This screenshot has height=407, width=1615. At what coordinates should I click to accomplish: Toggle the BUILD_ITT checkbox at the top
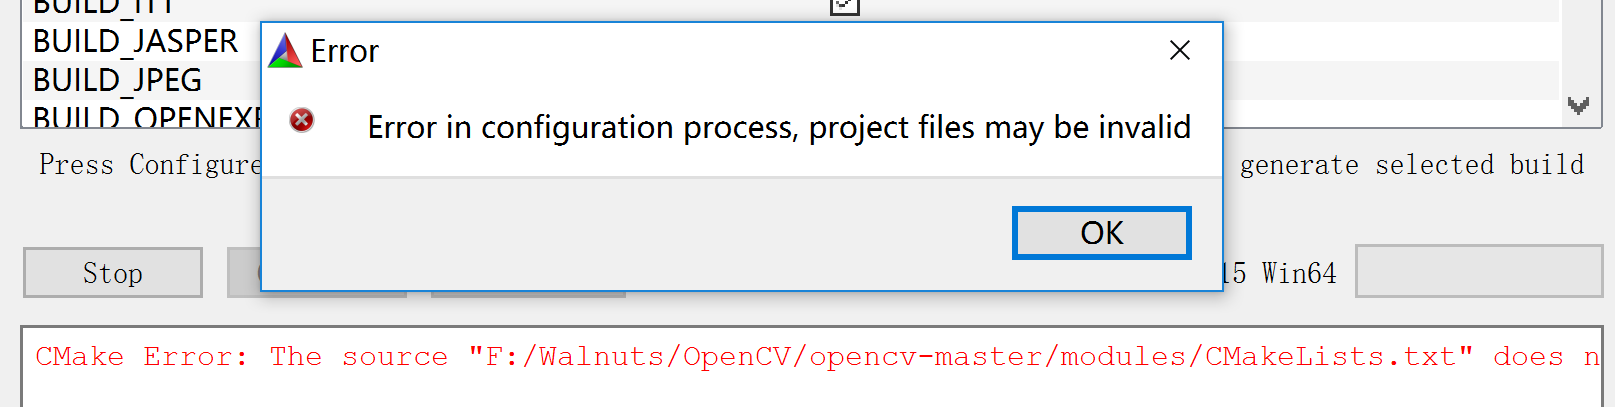845,5
